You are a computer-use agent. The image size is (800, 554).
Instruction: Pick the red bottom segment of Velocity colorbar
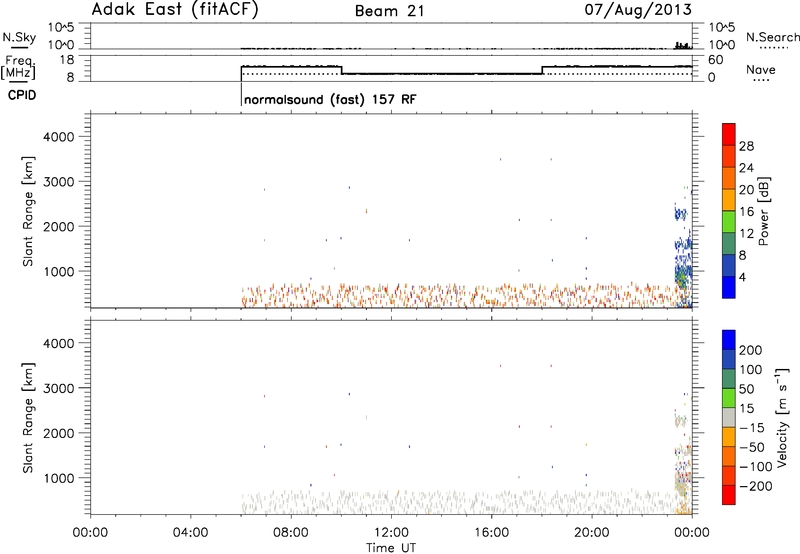729,495
